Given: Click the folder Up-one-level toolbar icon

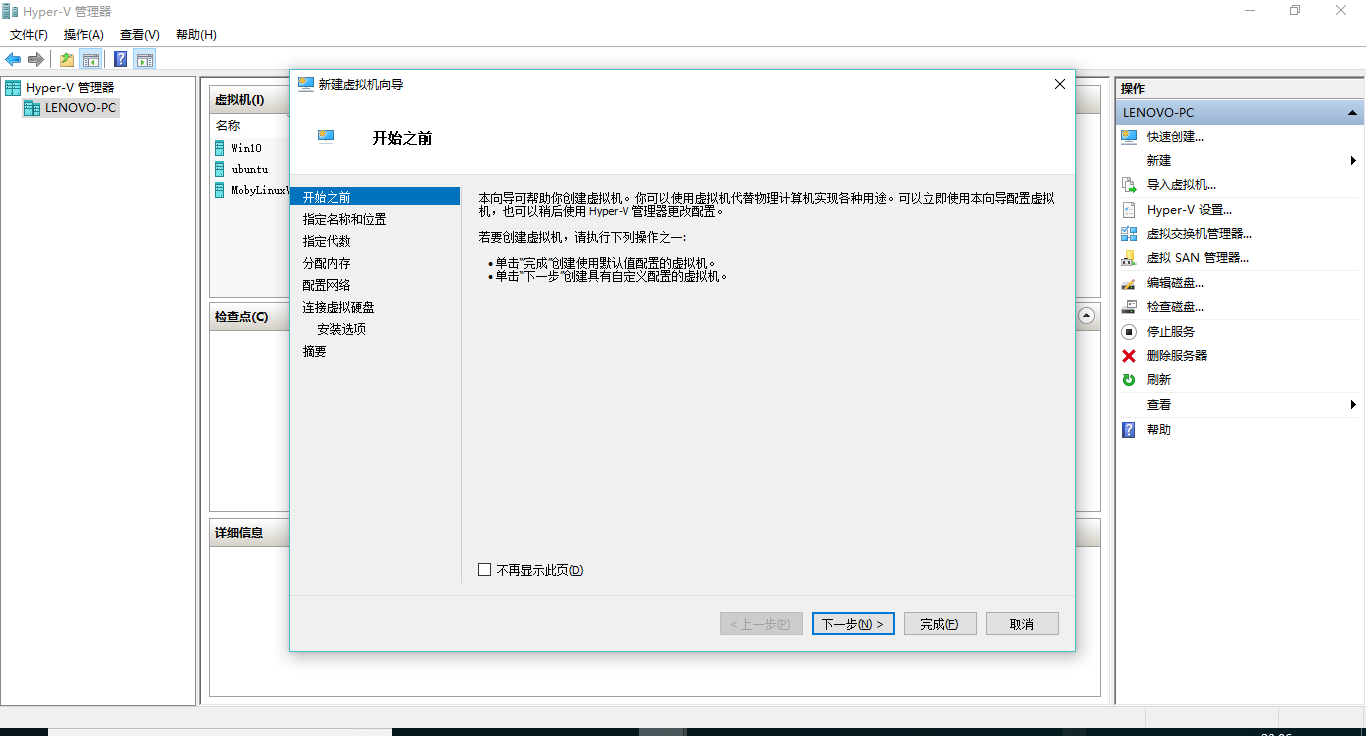Looking at the screenshot, I should (67, 59).
